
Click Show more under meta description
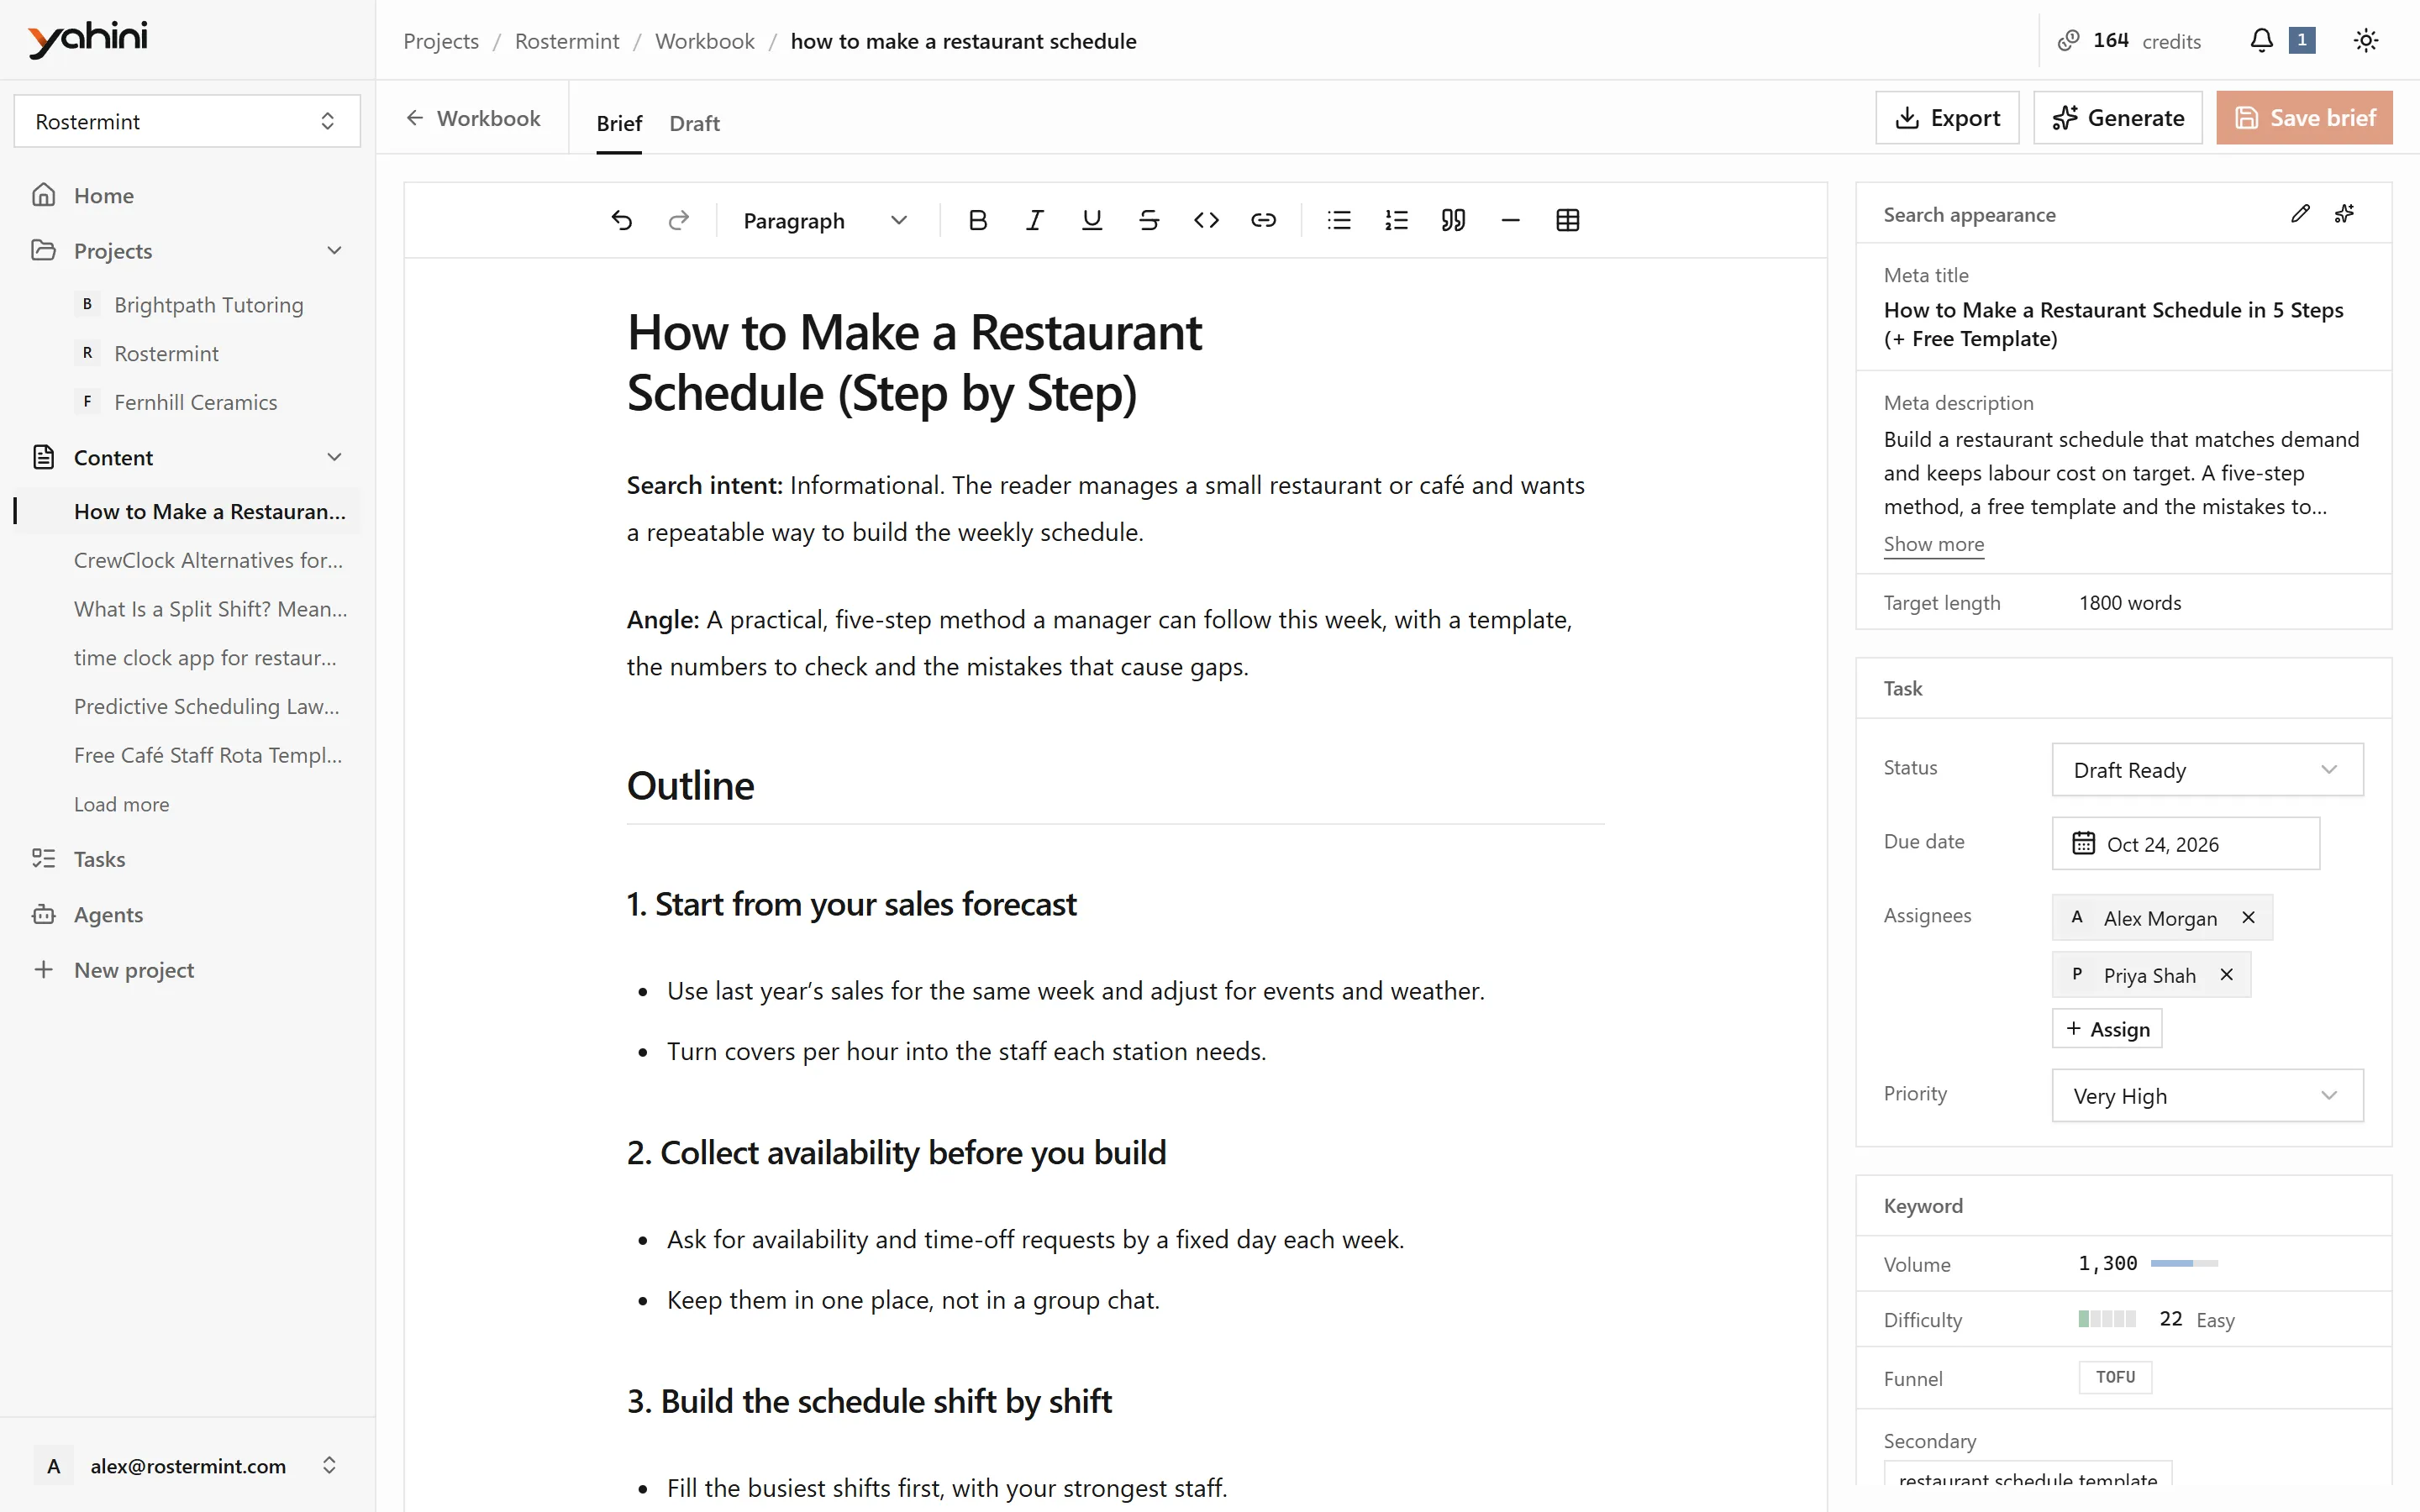pos(1933,544)
